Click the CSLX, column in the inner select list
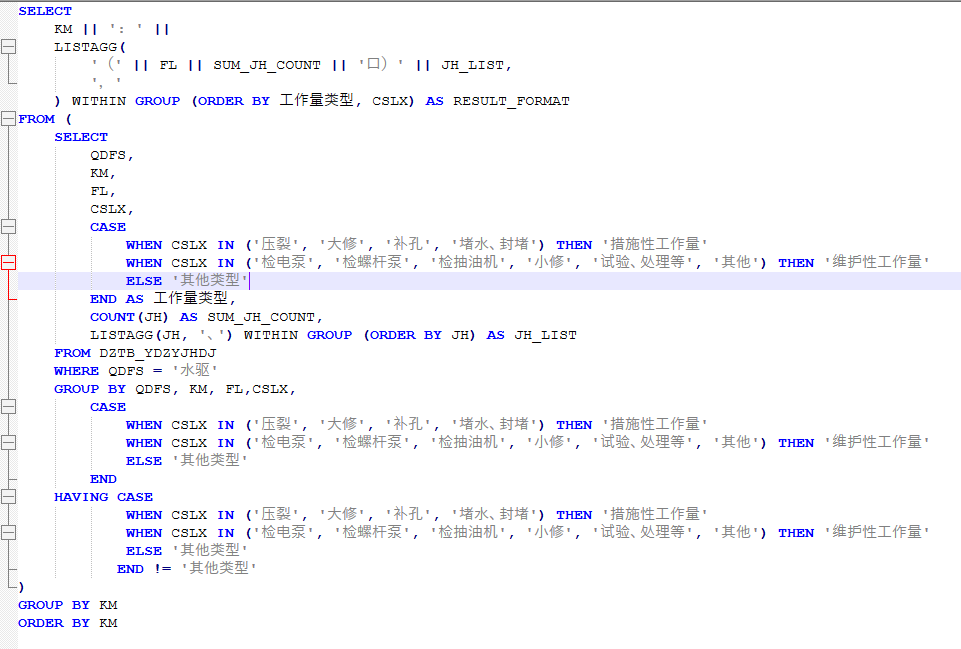The height and width of the screenshot is (649, 961). [112, 210]
